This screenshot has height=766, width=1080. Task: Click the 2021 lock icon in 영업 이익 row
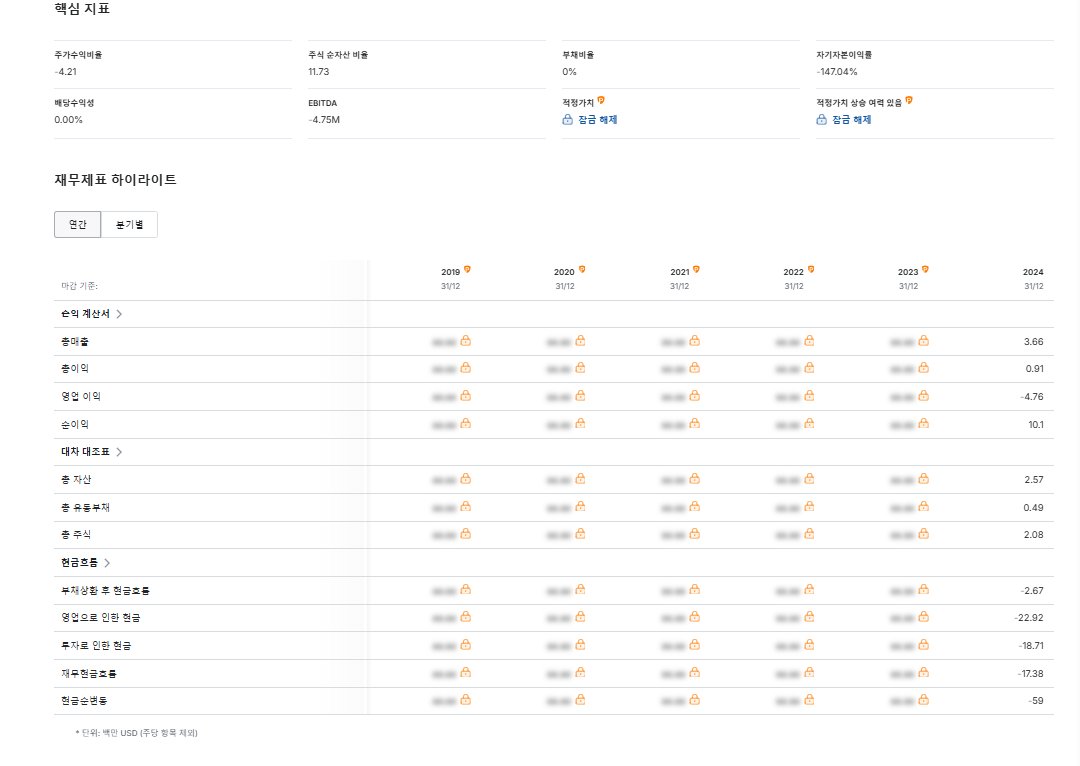pos(694,395)
